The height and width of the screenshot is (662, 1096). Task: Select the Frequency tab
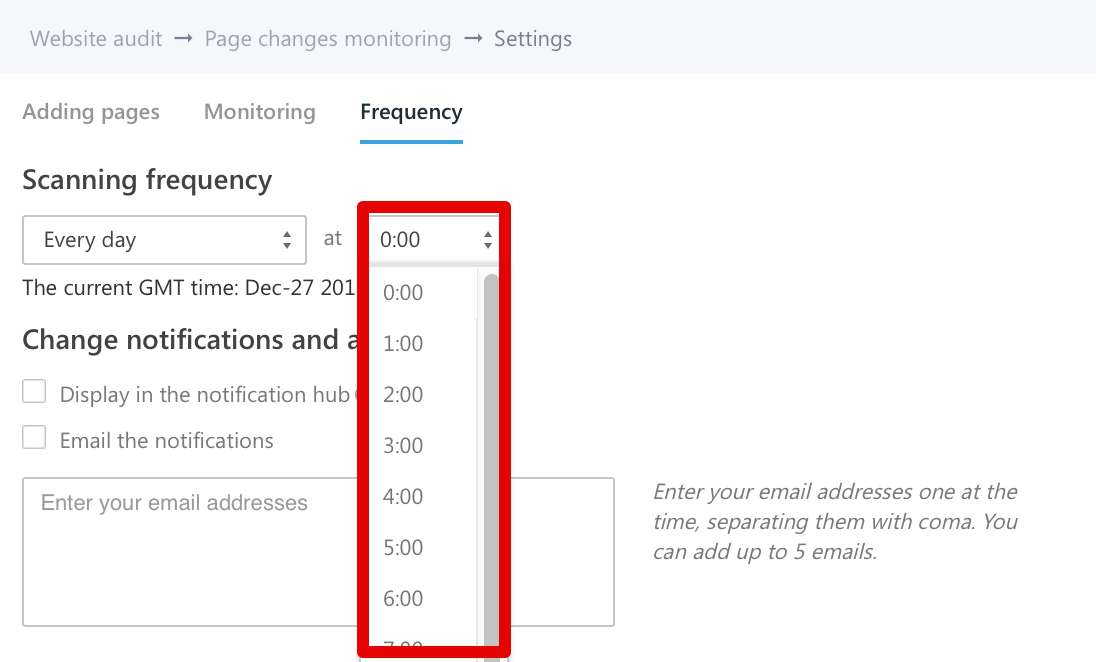coord(411,112)
